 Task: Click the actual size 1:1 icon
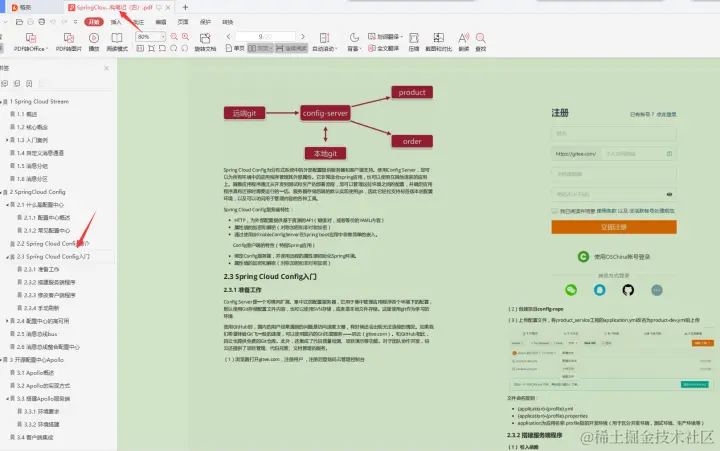(x=140, y=48)
